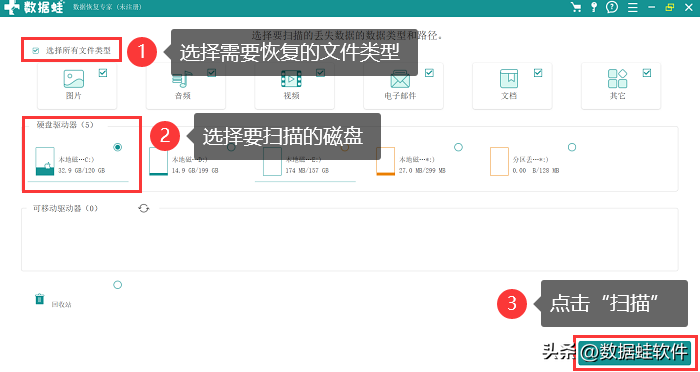Click the 数据蛙 logo in title bar

click(x=34, y=7)
